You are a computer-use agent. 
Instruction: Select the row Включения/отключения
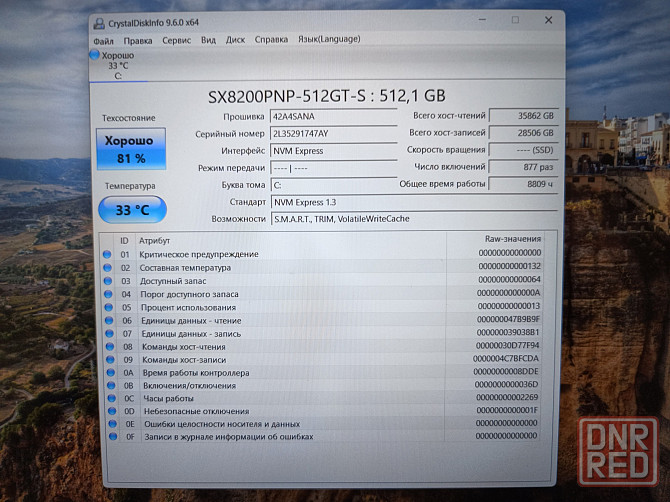pyautogui.click(x=324, y=385)
